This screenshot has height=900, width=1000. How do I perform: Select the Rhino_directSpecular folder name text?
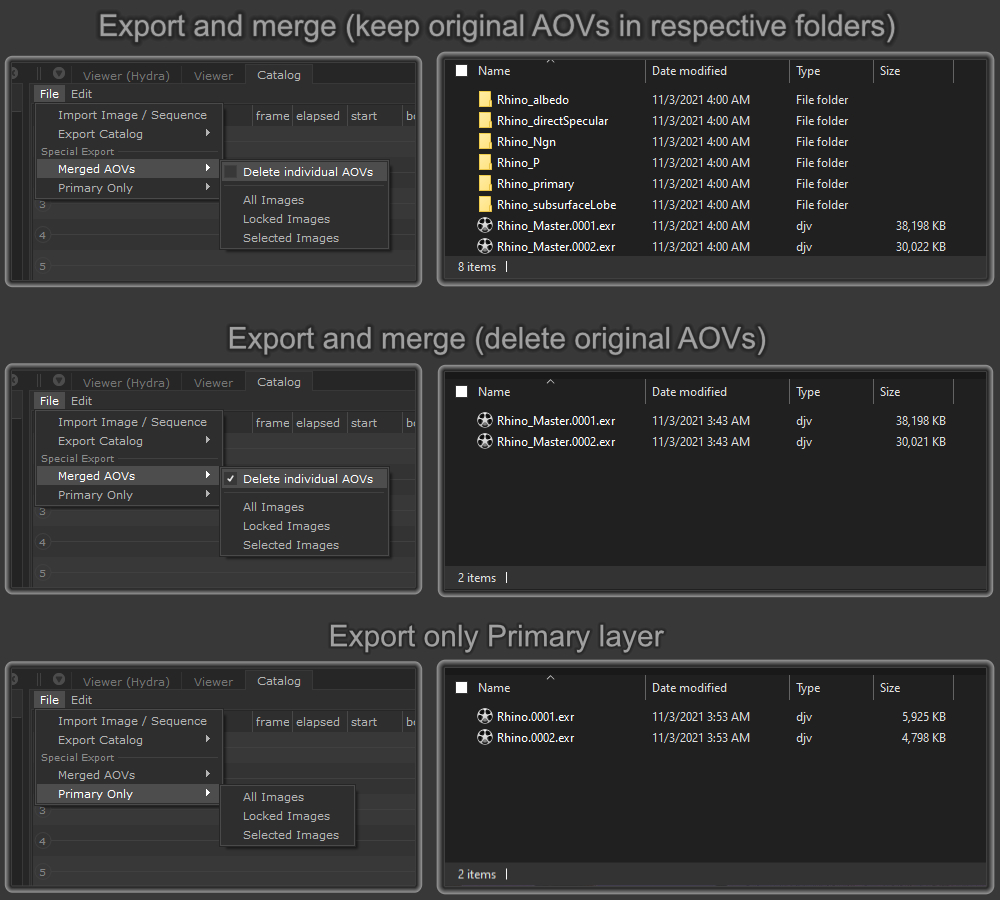point(552,121)
